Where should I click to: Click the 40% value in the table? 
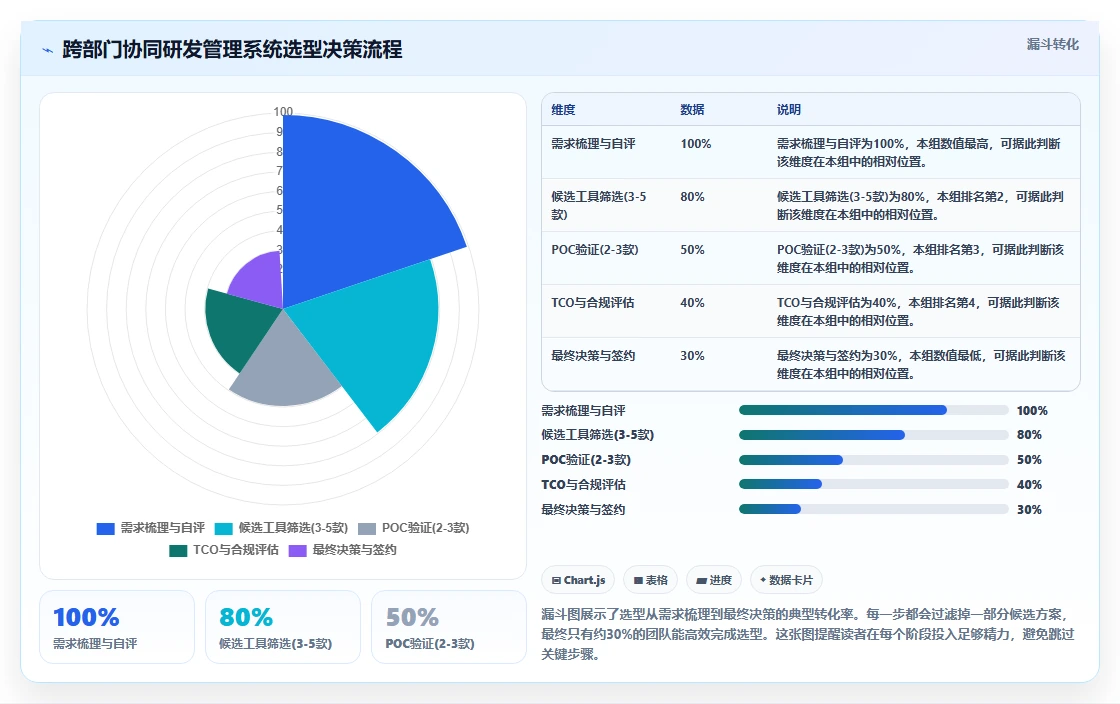pyautogui.click(x=692, y=303)
